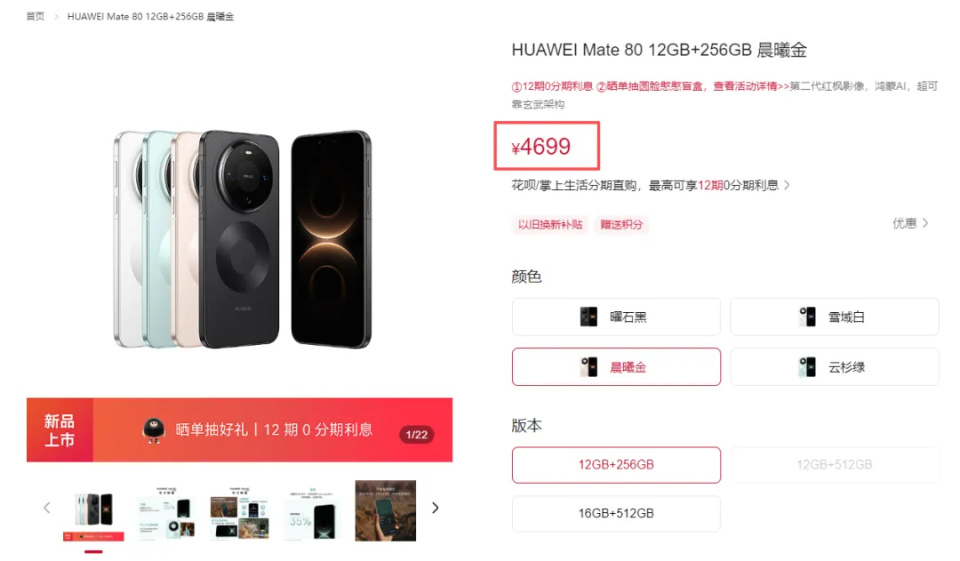Screen dimensions: 960x561
Task: Click the 曜石黑 phone color icon
Action: 588,317
